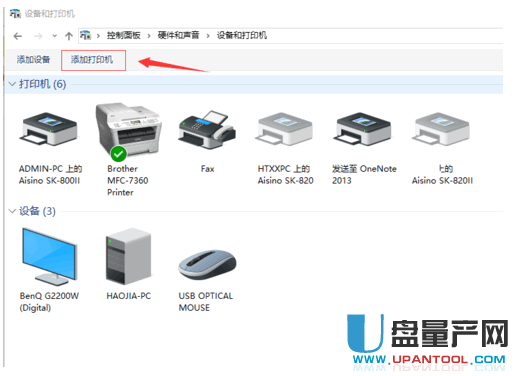Click 添加设备 toolbar button

33,60
